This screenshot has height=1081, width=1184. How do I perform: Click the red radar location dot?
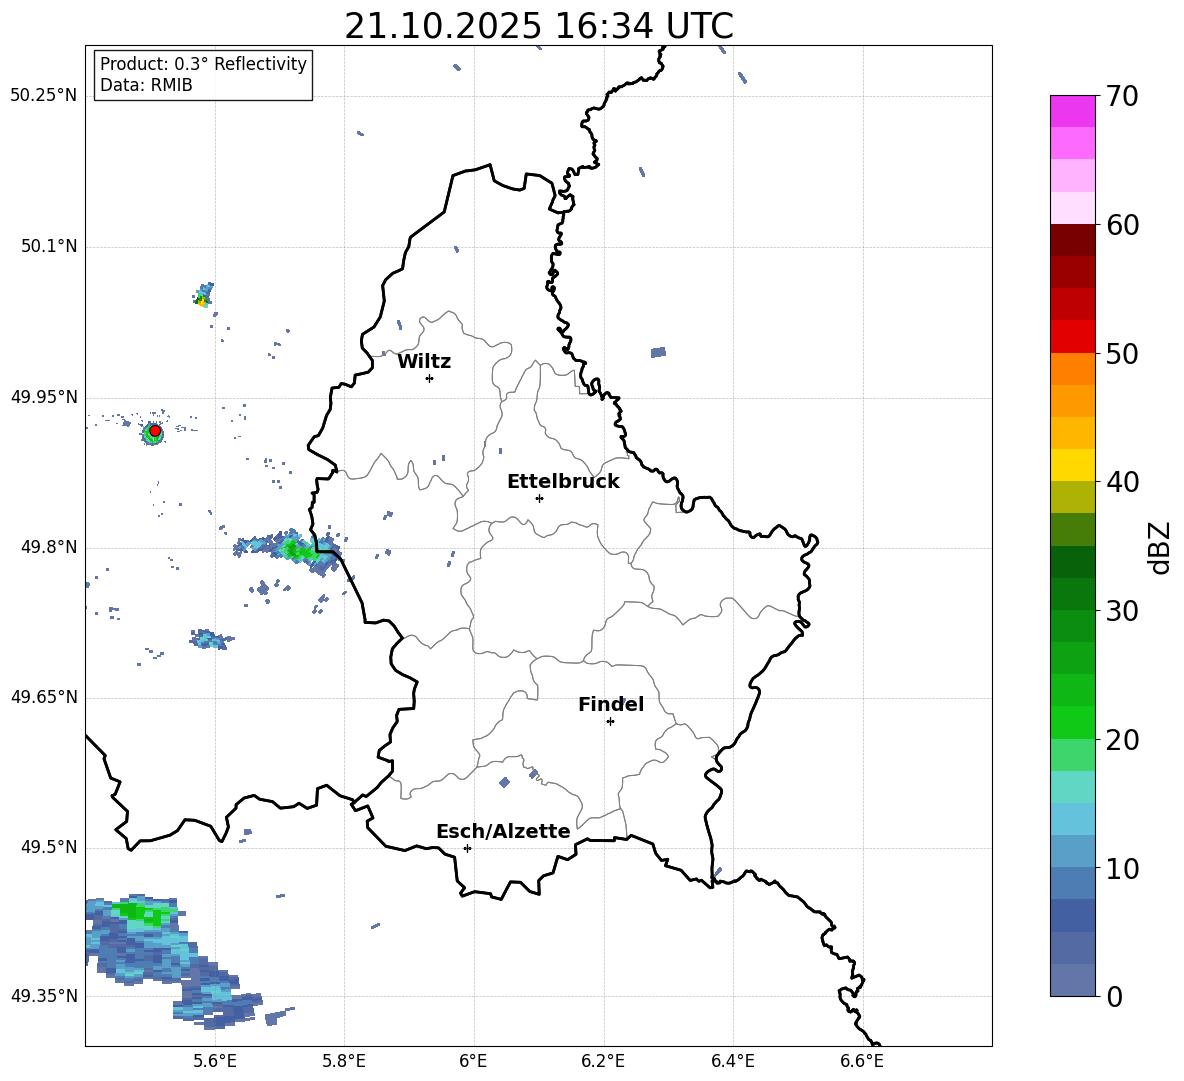[155, 431]
